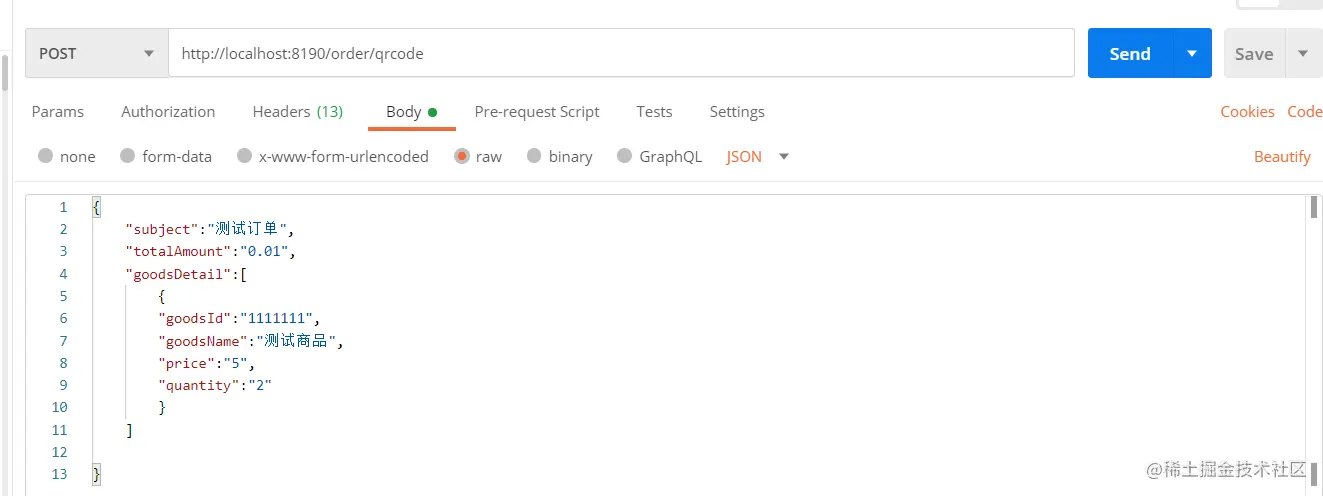Image resolution: width=1323 pixels, height=496 pixels.
Task: Open the Send button dropdown arrow
Action: point(1191,54)
